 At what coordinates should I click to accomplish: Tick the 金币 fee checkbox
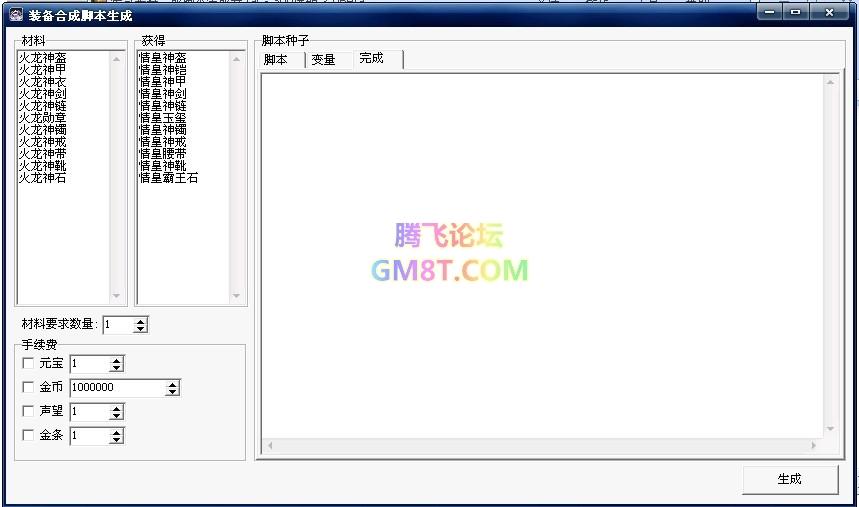(28, 387)
